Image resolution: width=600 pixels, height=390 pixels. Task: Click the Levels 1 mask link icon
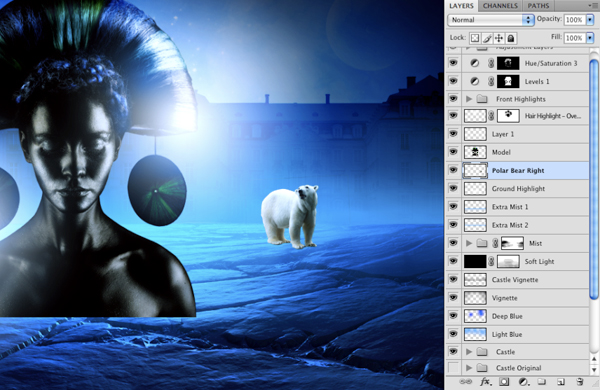[x=491, y=81]
